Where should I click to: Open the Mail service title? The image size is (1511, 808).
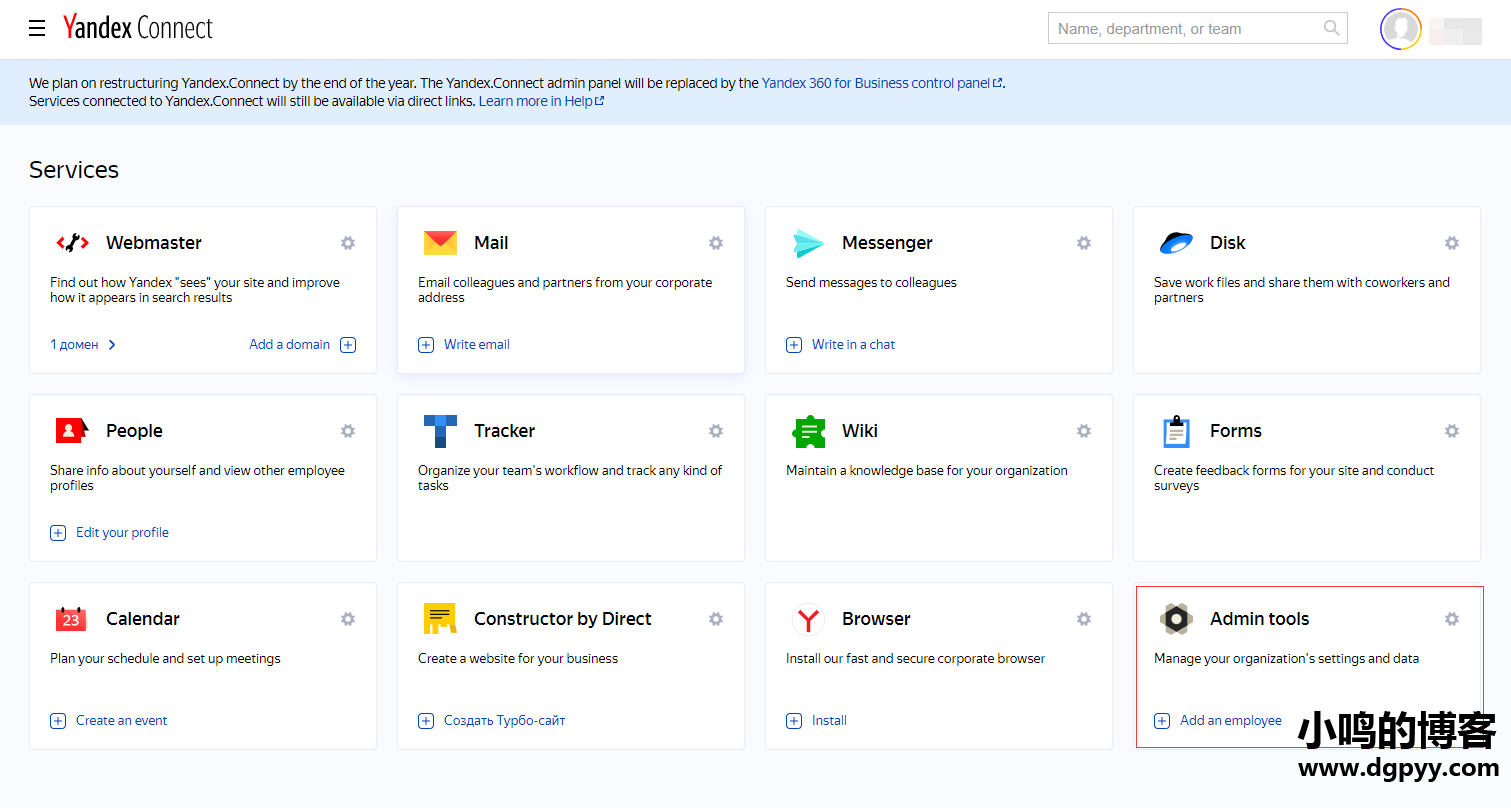click(491, 243)
